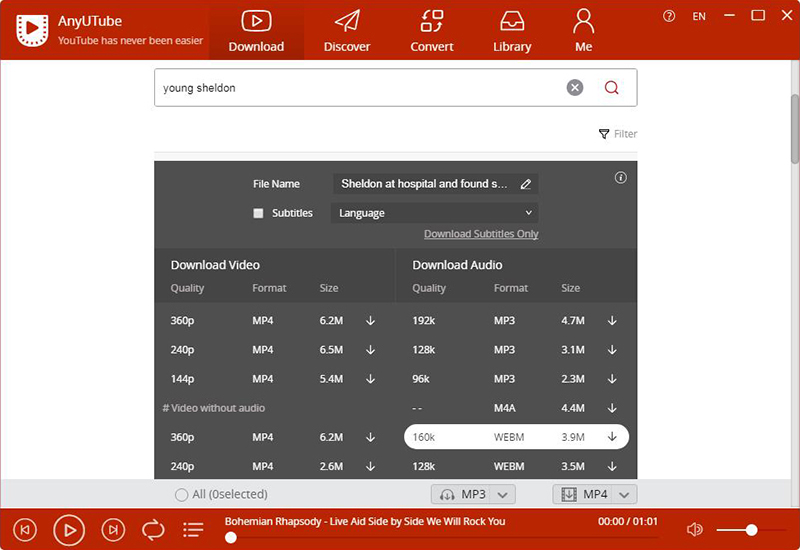Edit the file name with pencil icon
Viewport: 800px width, 550px height.
(526, 184)
